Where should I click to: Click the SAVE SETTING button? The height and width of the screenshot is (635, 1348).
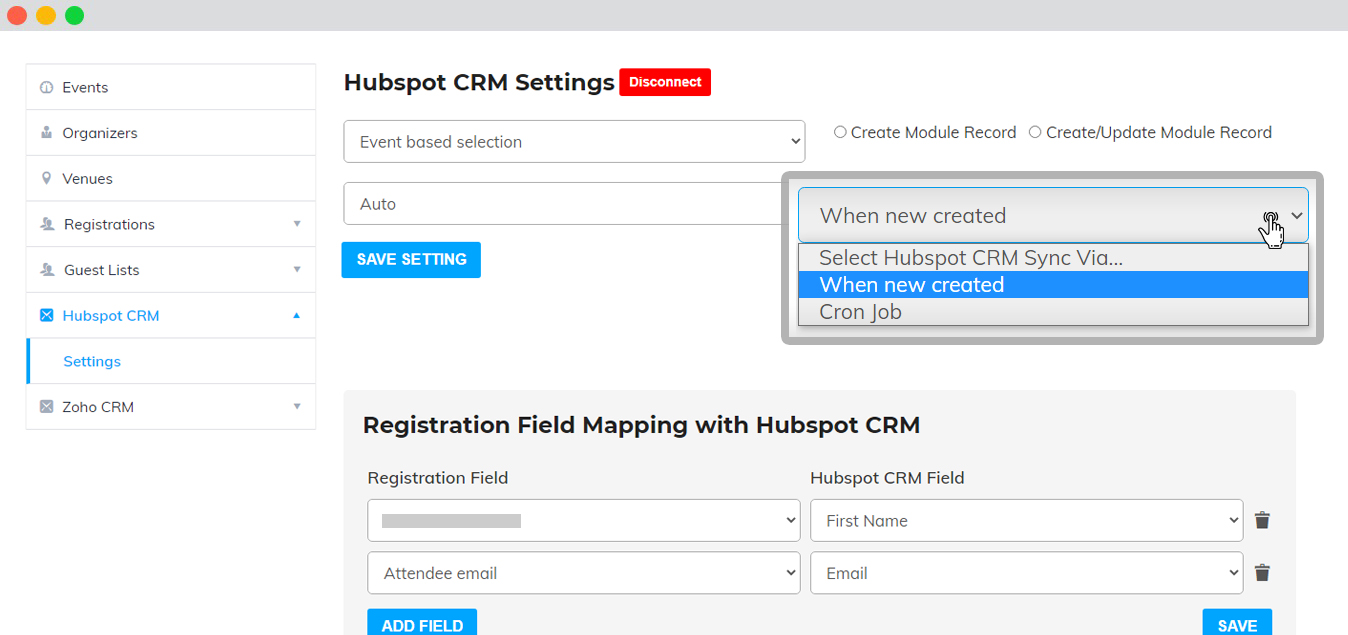click(x=411, y=259)
